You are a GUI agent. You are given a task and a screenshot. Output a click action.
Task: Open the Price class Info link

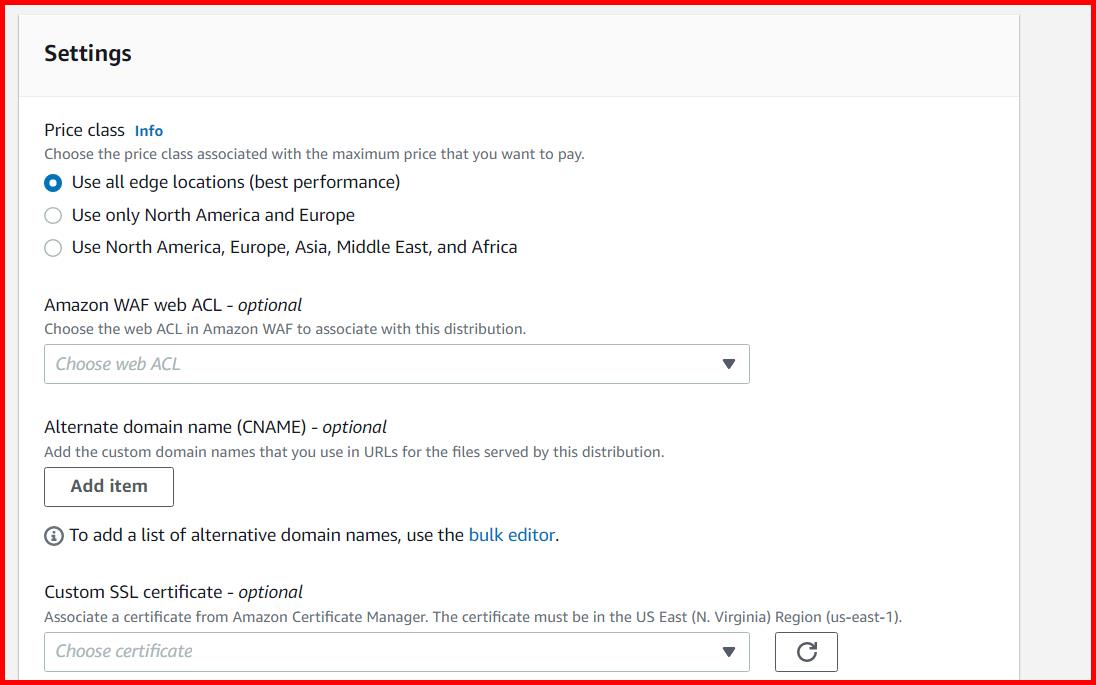pyautogui.click(x=148, y=130)
